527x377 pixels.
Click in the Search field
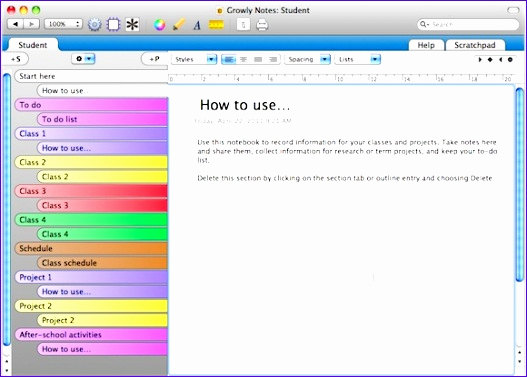coord(469,24)
